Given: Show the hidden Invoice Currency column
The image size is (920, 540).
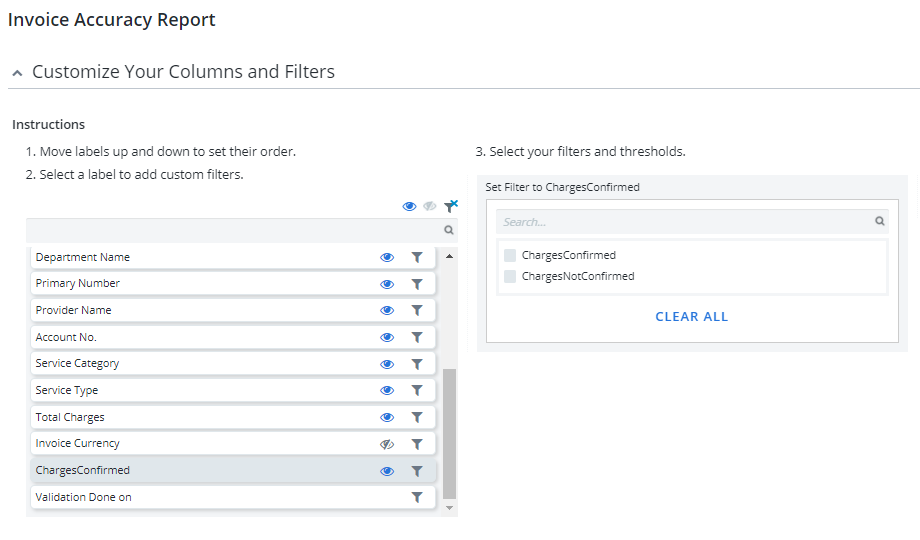Looking at the screenshot, I should [387, 444].
